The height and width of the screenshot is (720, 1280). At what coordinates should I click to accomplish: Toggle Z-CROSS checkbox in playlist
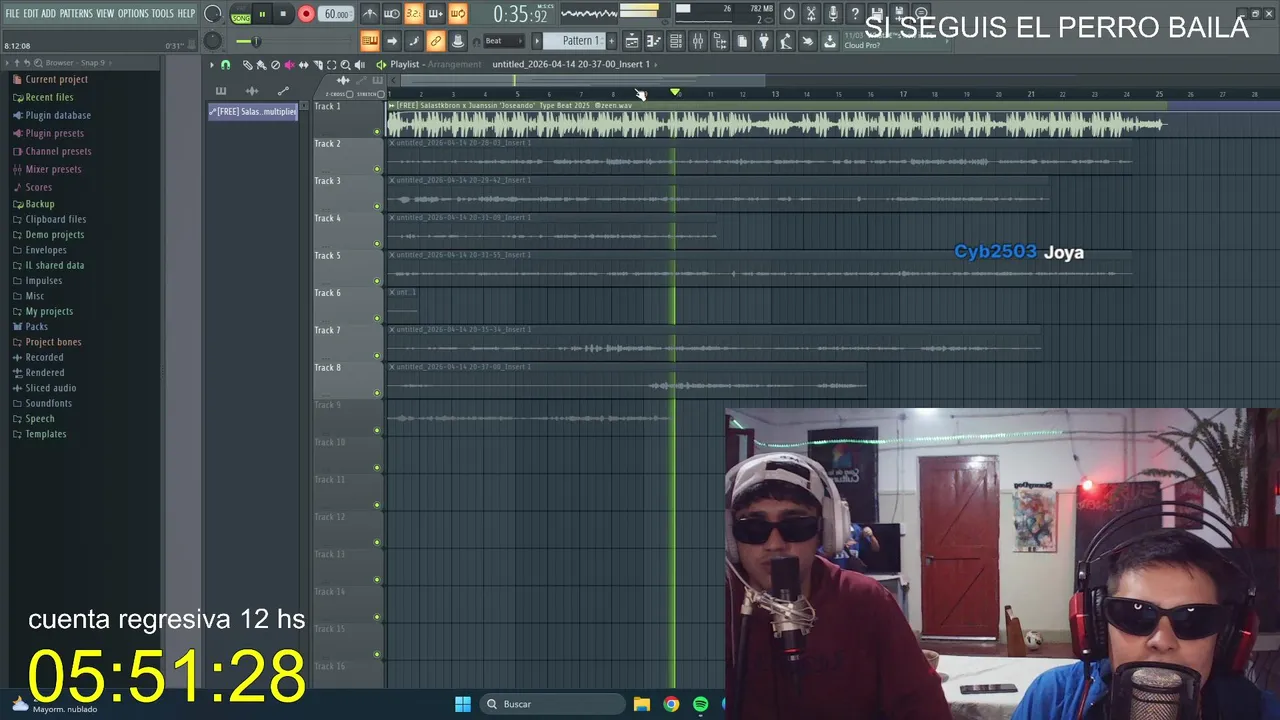tap(349, 94)
